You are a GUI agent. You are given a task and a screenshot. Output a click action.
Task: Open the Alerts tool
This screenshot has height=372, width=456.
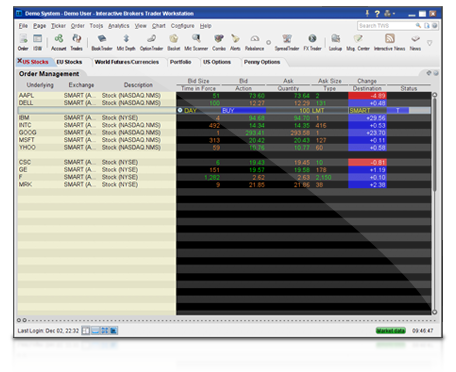pyautogui.click(x=235, y=42)
